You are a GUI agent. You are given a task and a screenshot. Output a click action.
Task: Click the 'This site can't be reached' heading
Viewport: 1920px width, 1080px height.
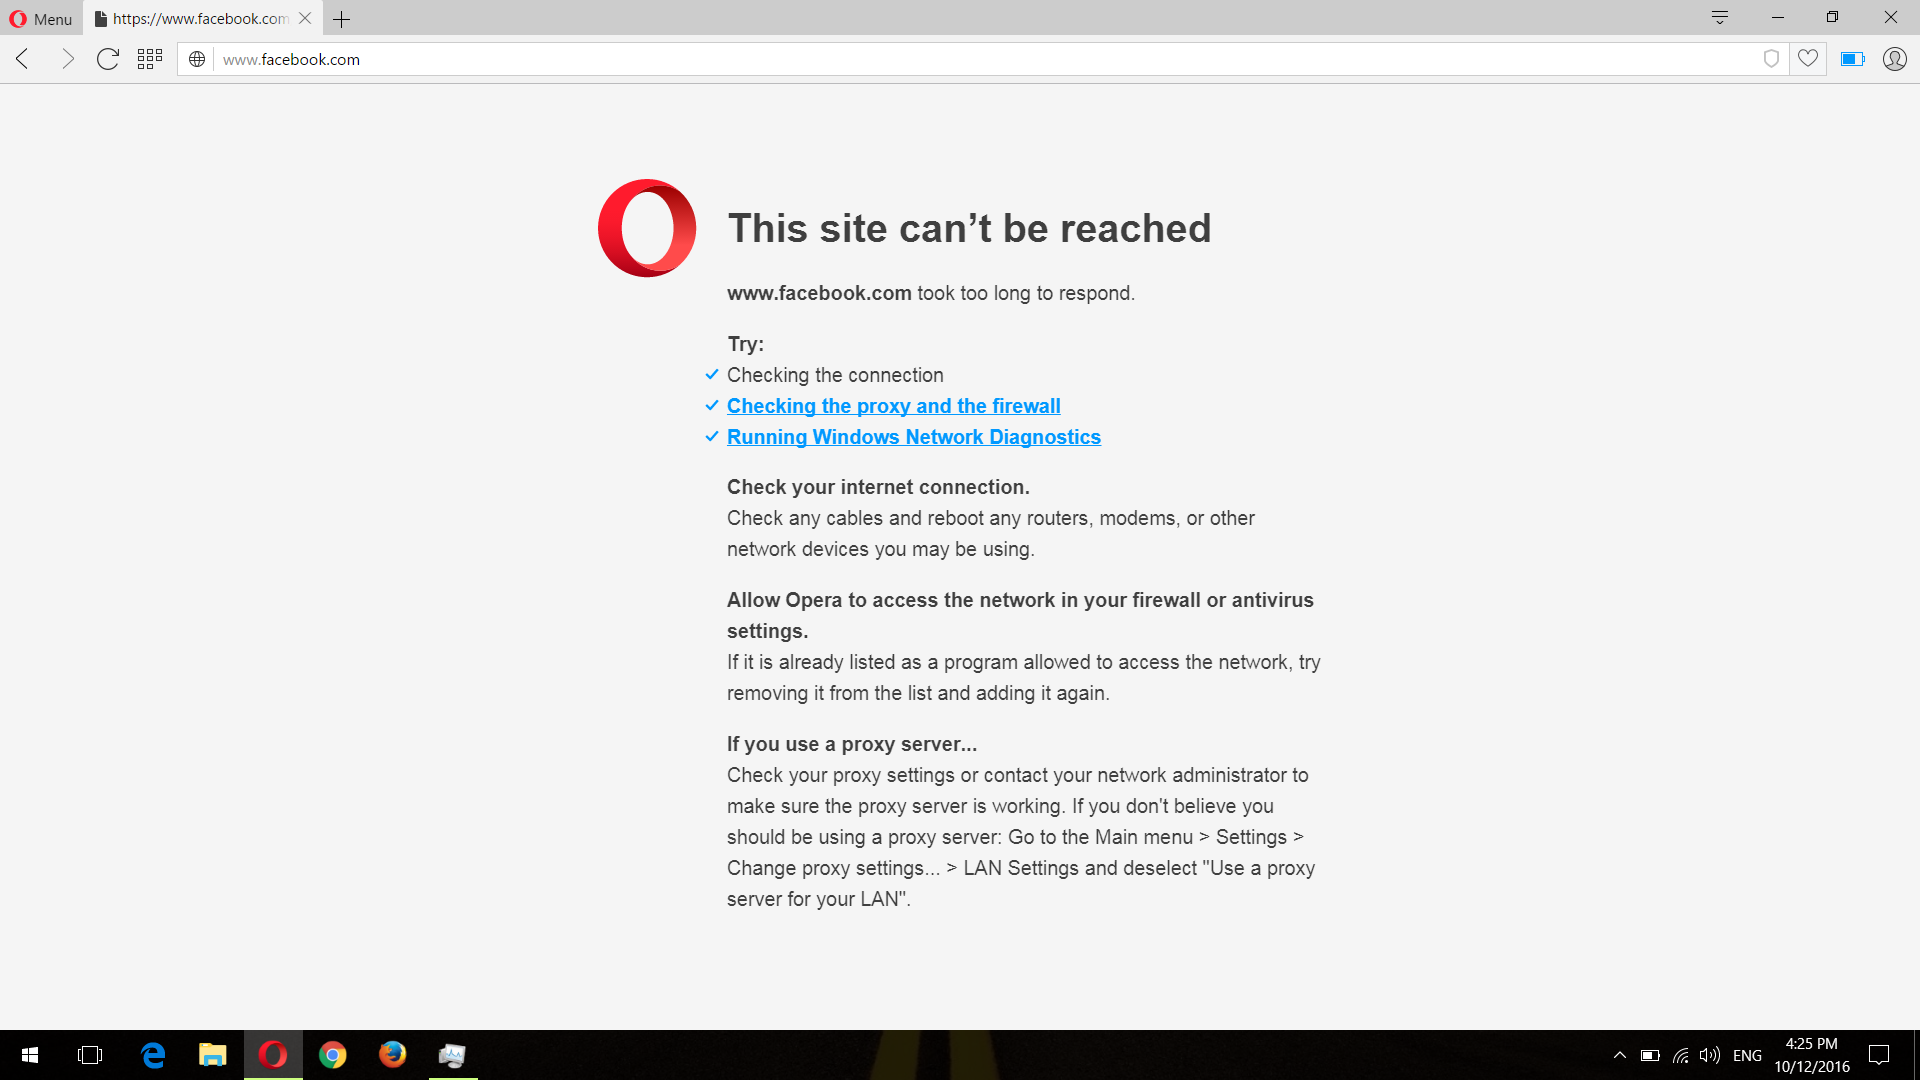[x=969, y=228]
